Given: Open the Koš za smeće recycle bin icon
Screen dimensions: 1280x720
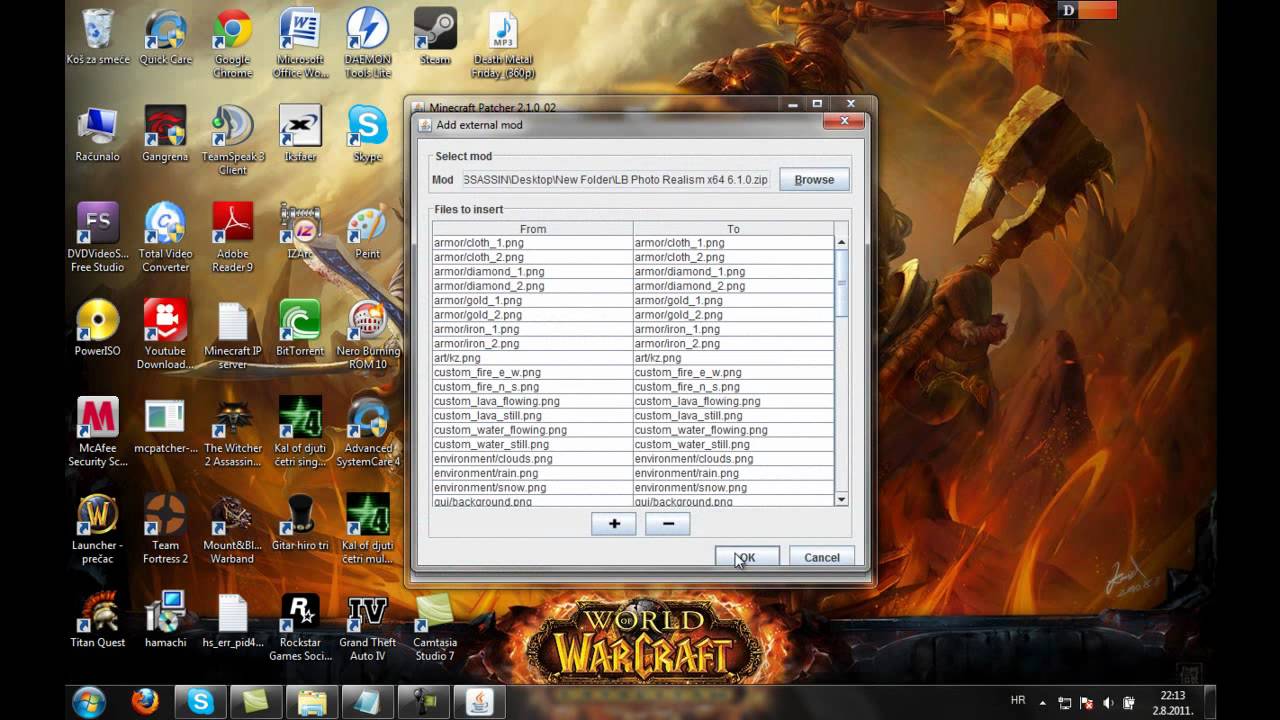Looking at the screenshot, I should pos(98,38).
